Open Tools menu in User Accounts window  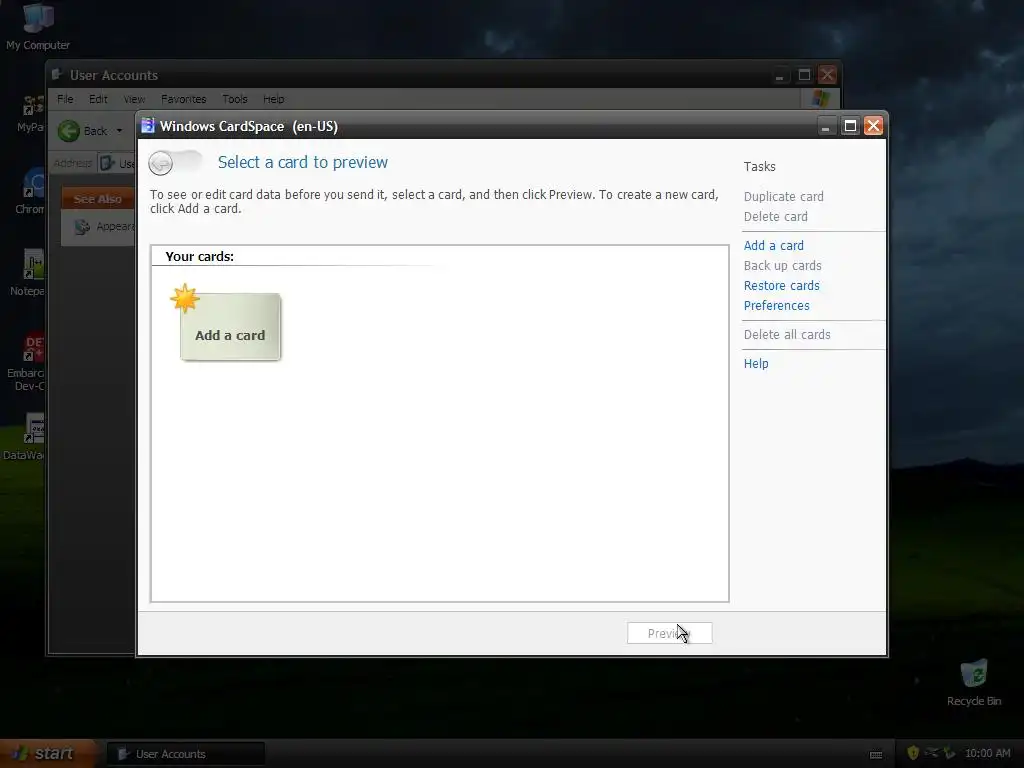(x=234, y=99)
